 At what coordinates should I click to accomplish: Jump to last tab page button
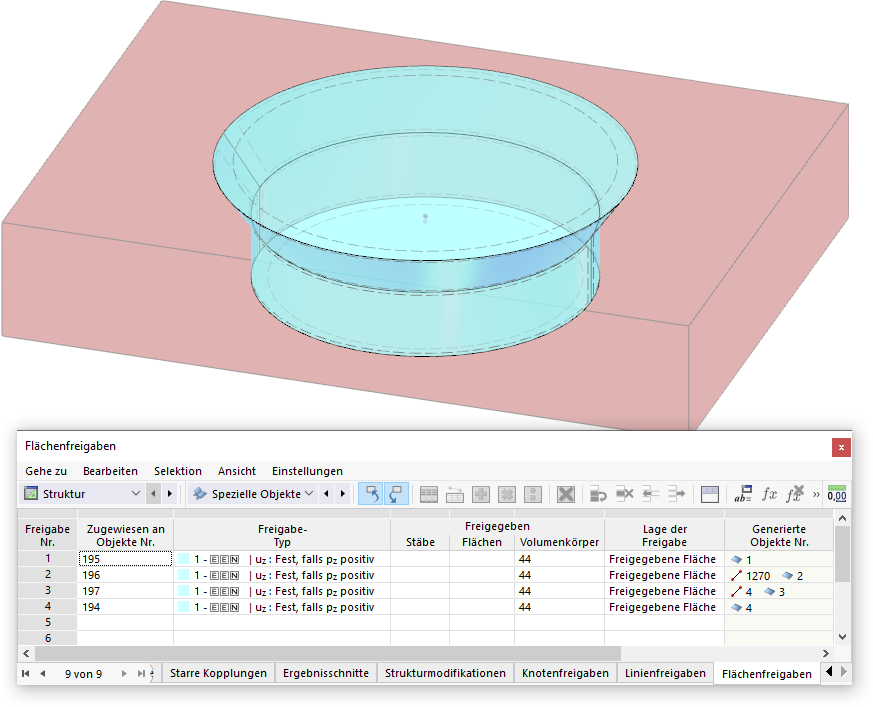click(x=141, y=674)
